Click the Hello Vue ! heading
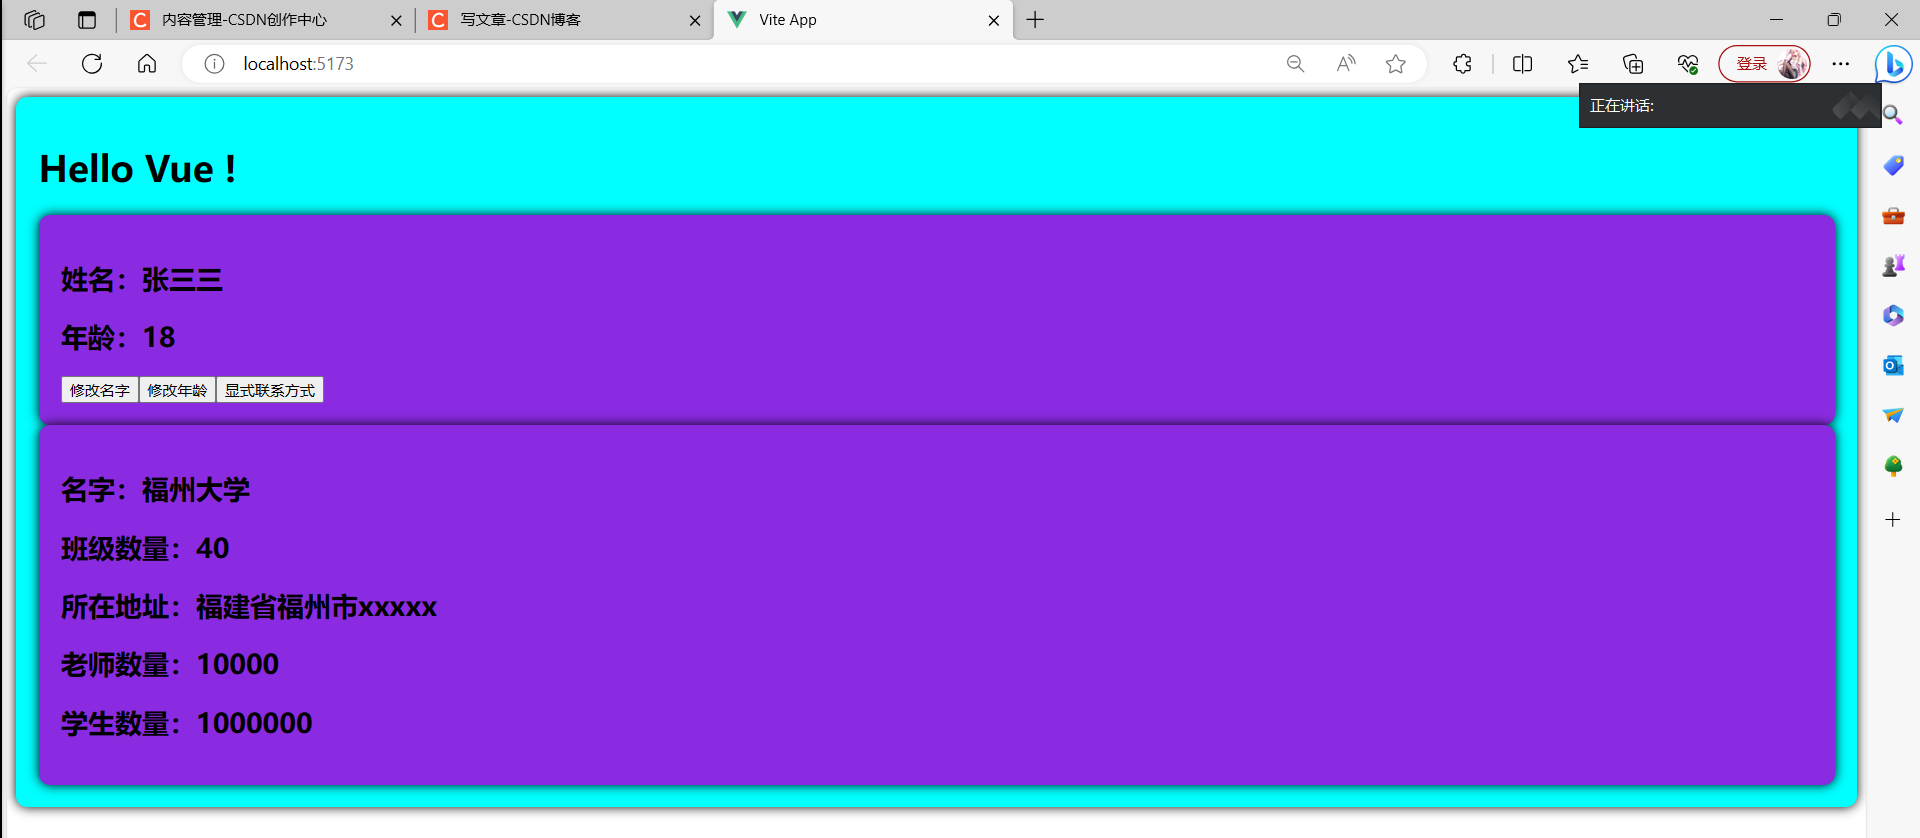The width and height of the screenshot is (1920, 838). point(138,169)
